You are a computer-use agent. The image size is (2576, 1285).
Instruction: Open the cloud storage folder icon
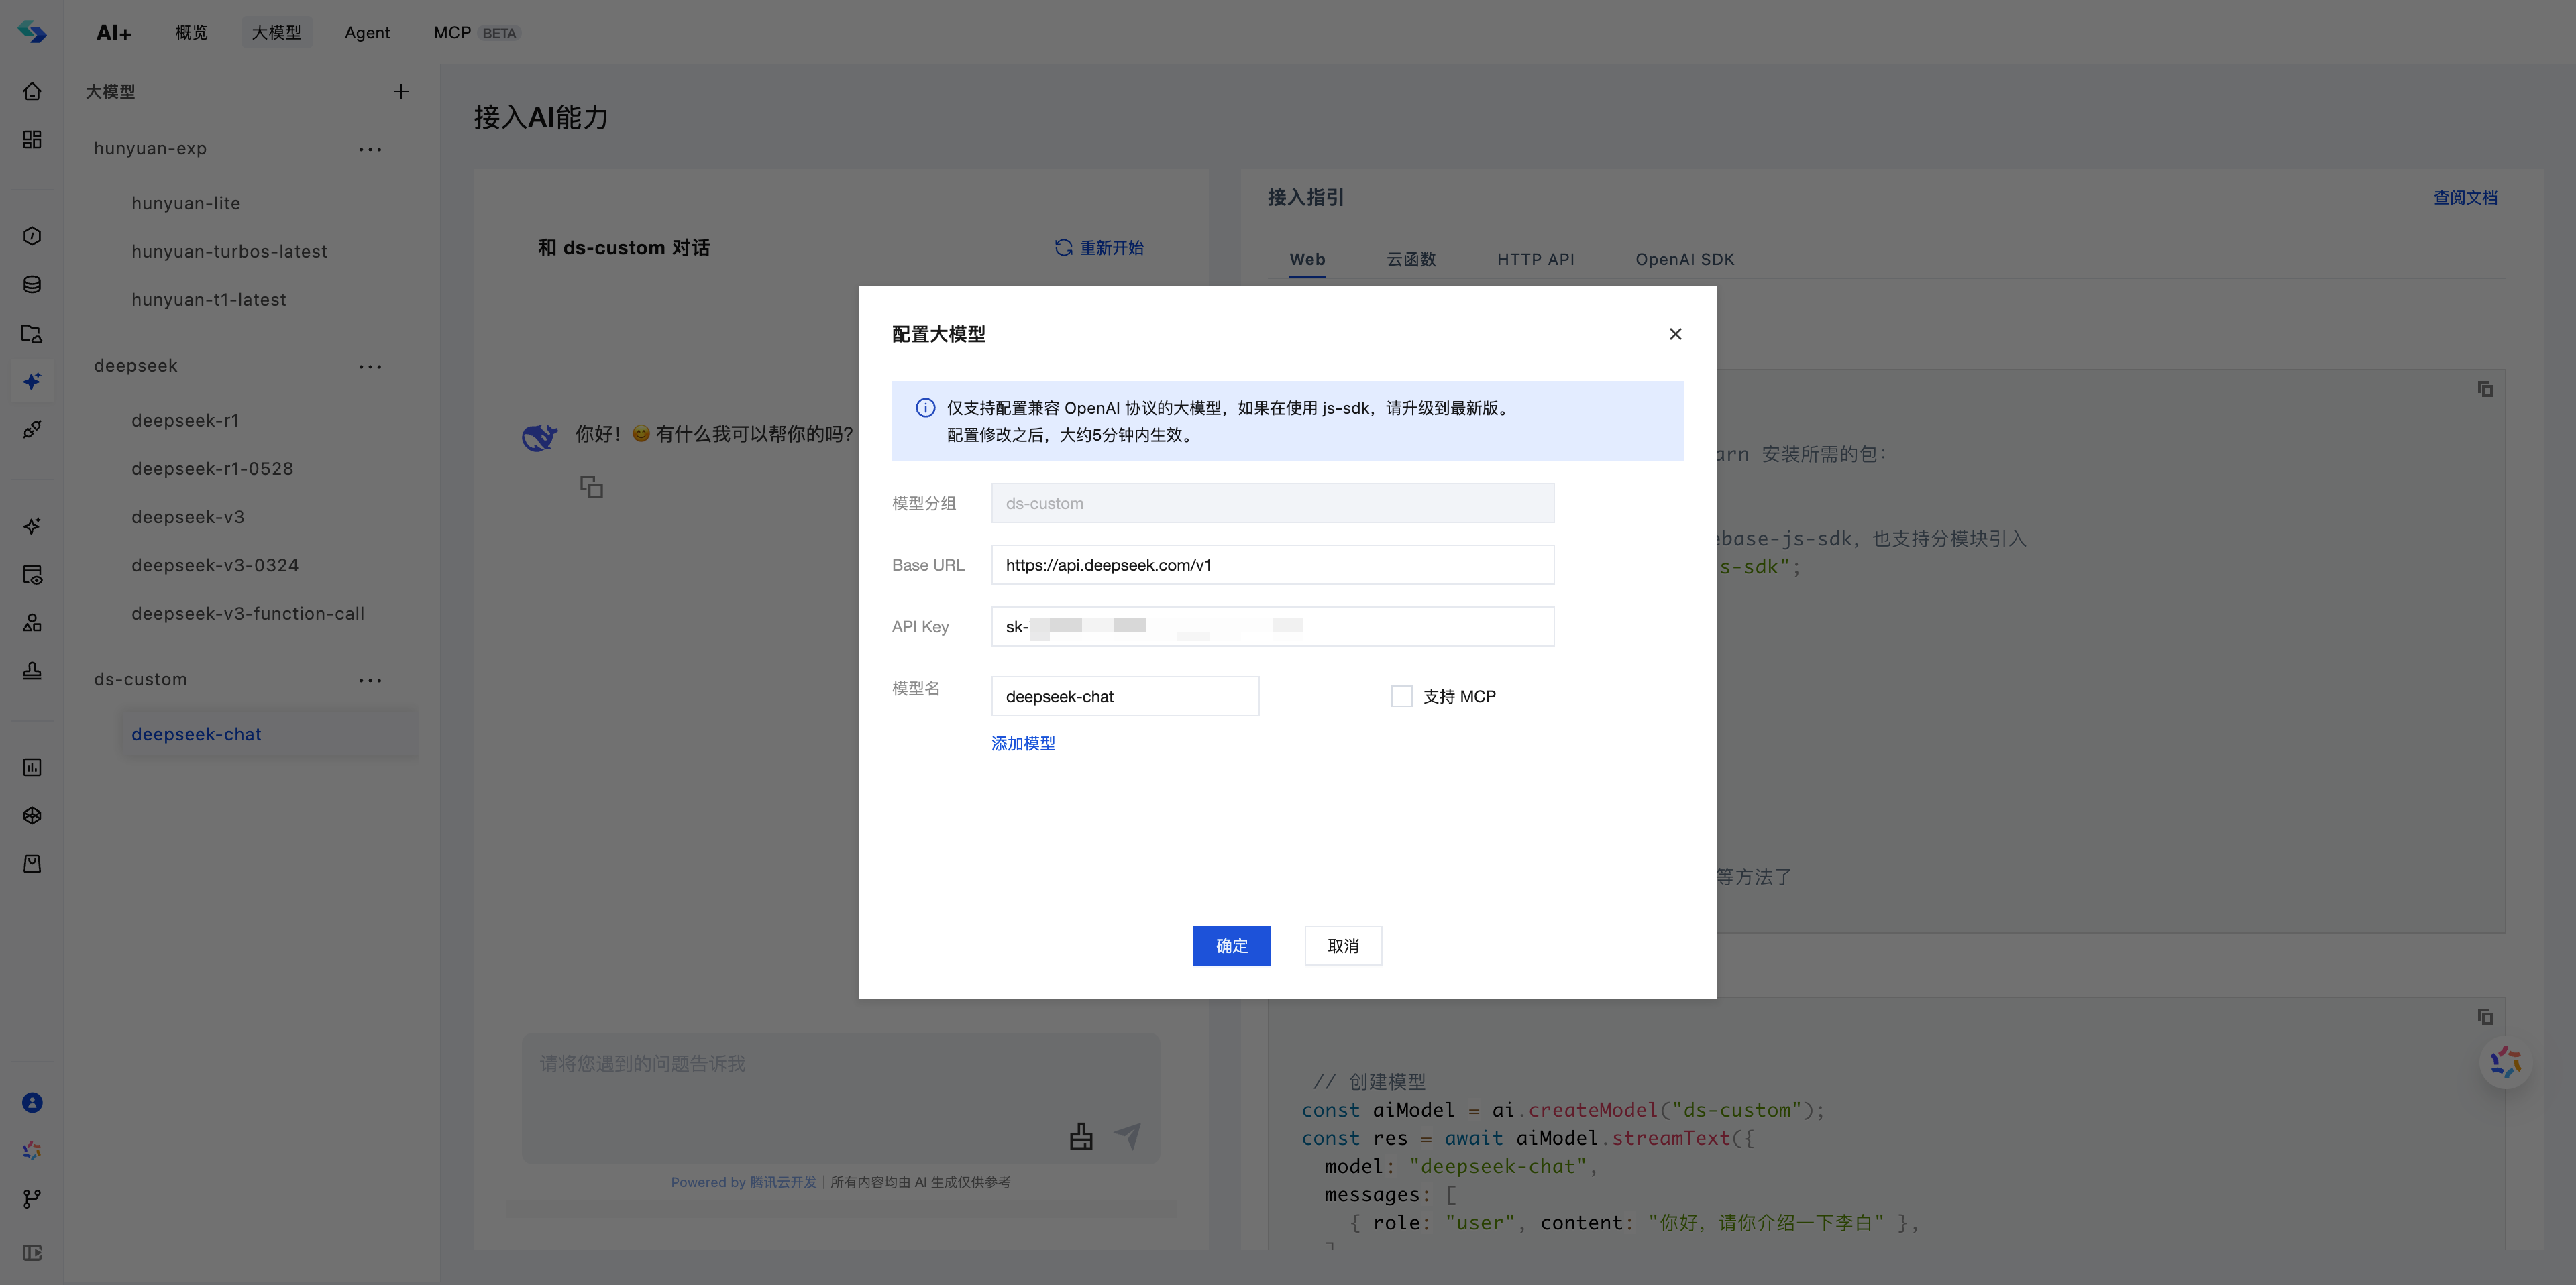tap(32, 333)
